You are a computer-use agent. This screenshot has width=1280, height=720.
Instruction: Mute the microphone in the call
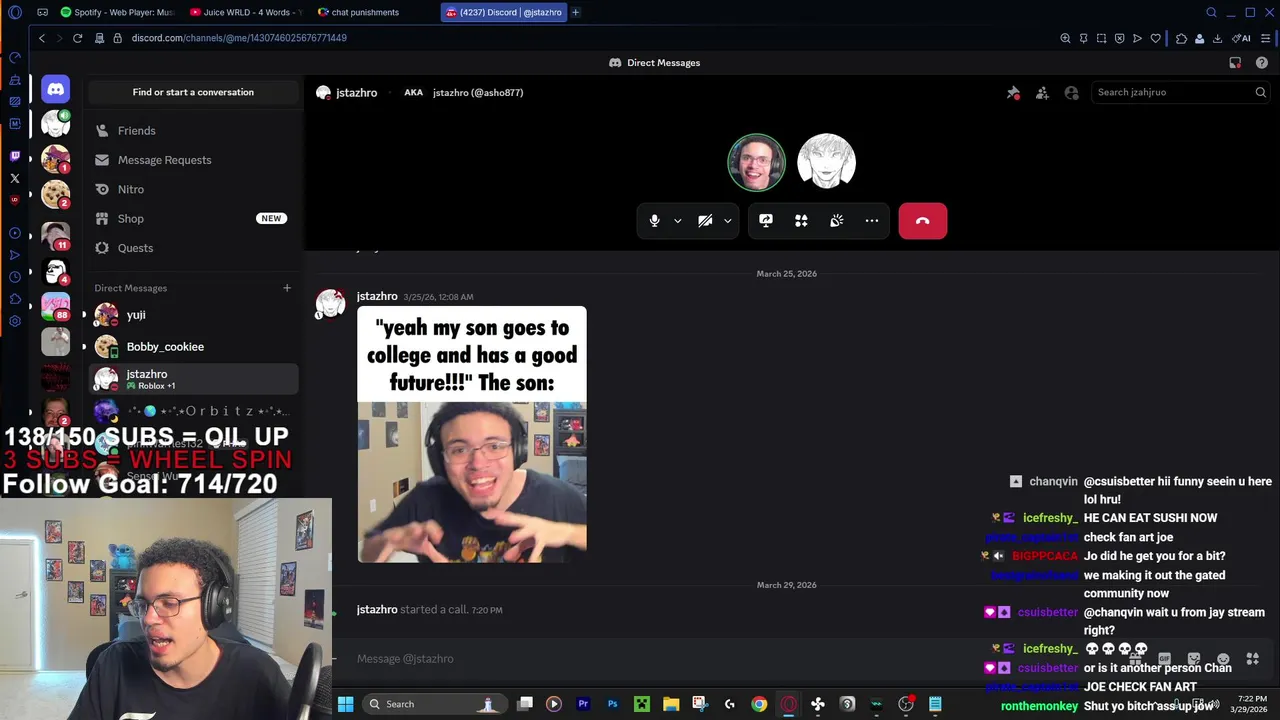[x=655, y=221]
